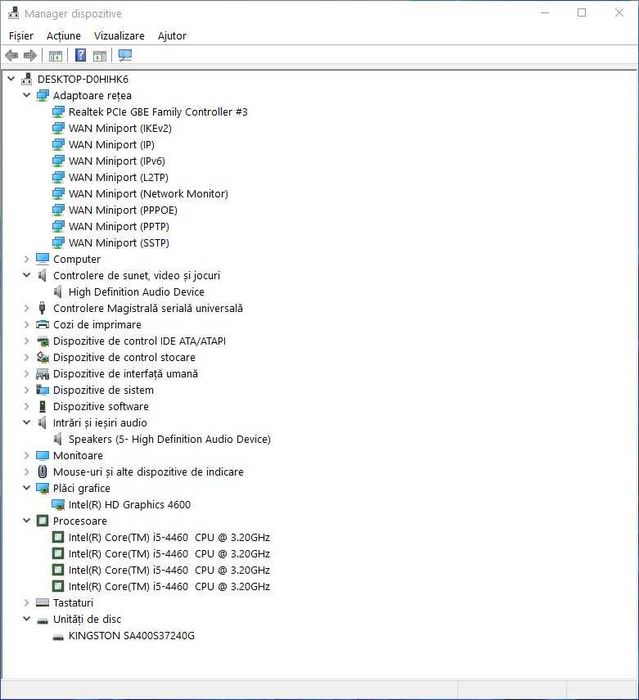The width and height of the screenshot is (639, 700).
Task: Click the Back arrow toolbar icon
Action: pyautogui.click(x=12, y=56)
